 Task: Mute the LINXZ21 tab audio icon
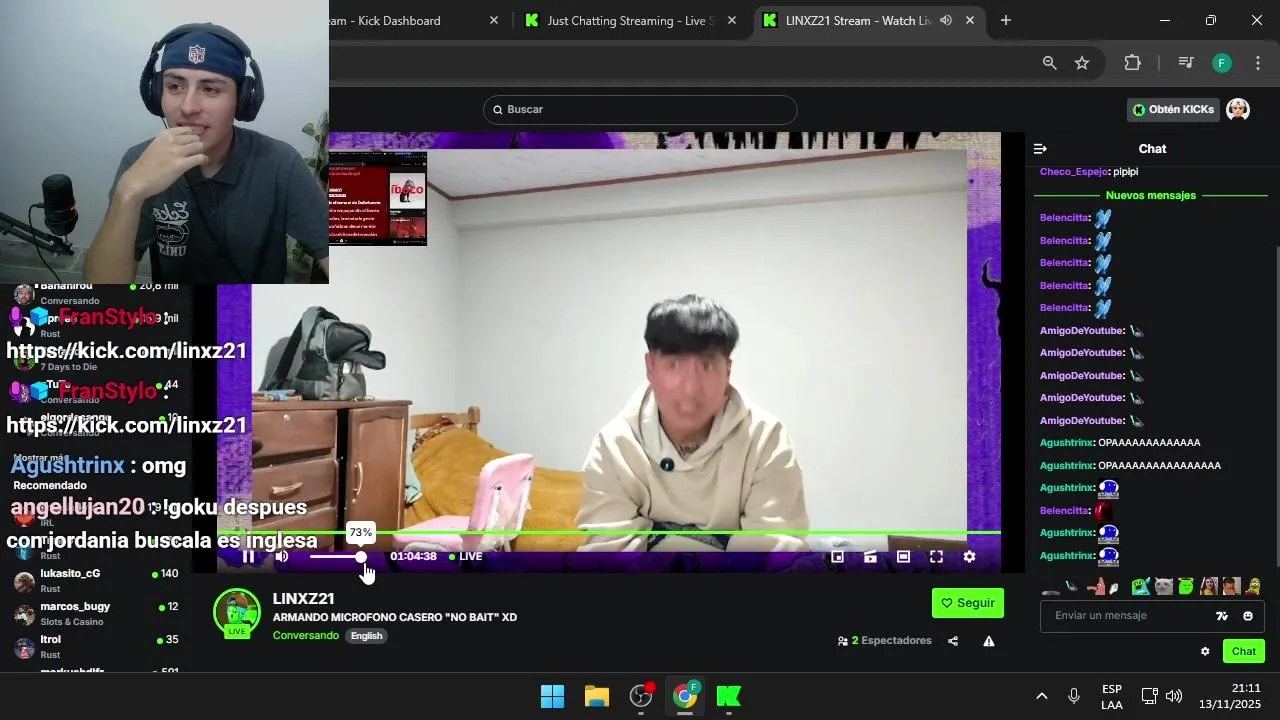(x=946, y=20)
